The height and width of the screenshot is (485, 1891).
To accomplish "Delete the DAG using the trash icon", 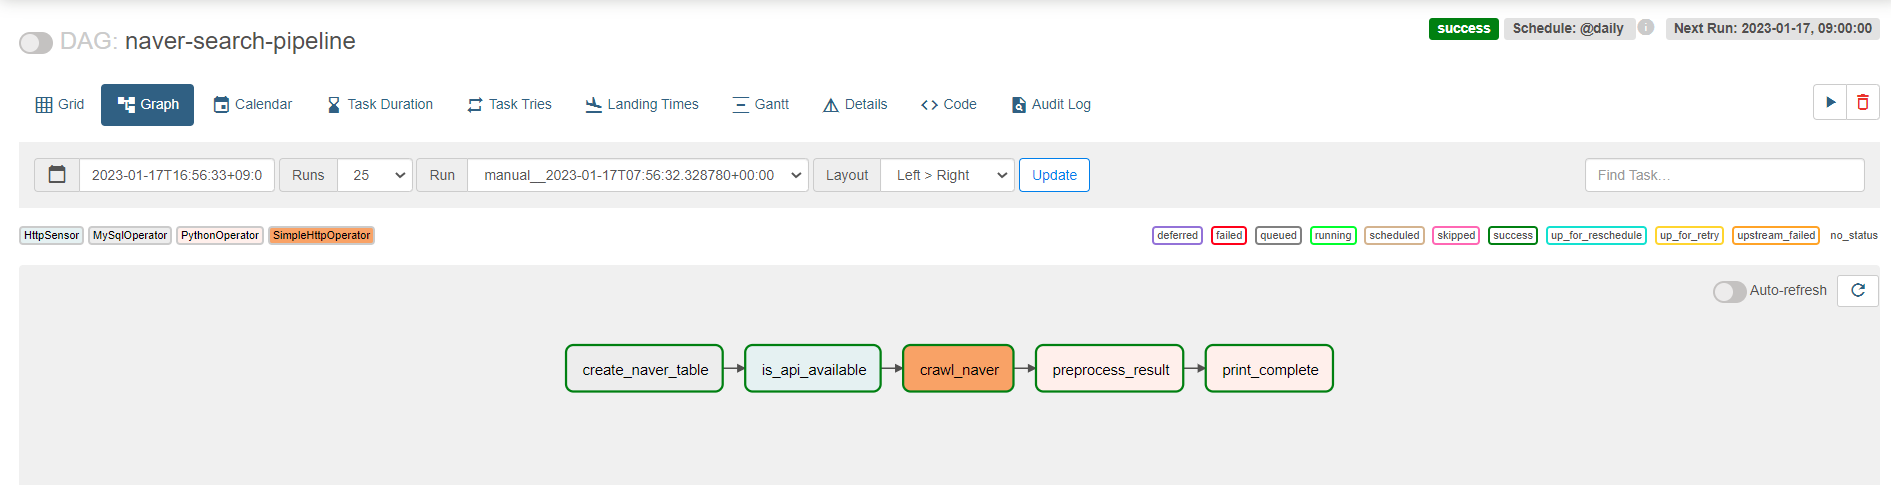I will (x=1863, y=102).
